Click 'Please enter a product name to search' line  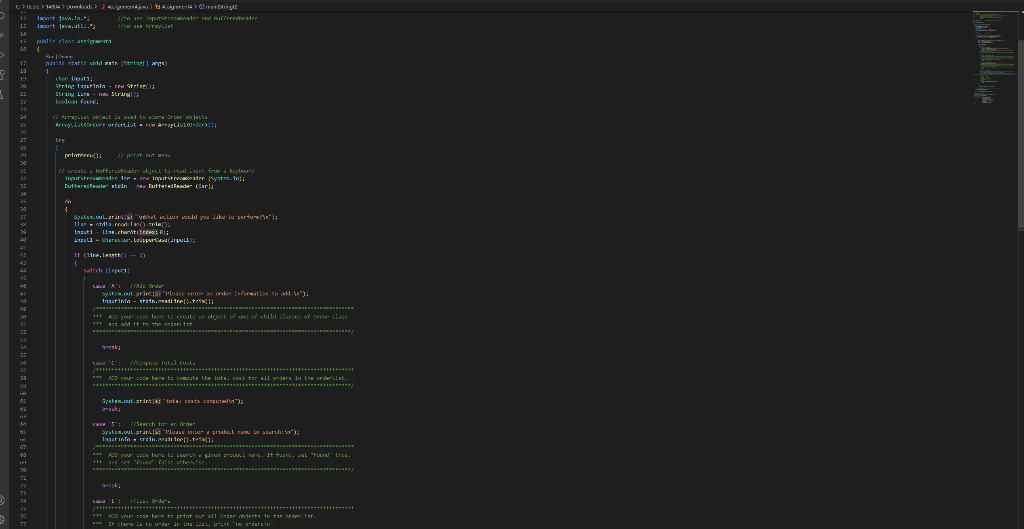click(200, 432)
